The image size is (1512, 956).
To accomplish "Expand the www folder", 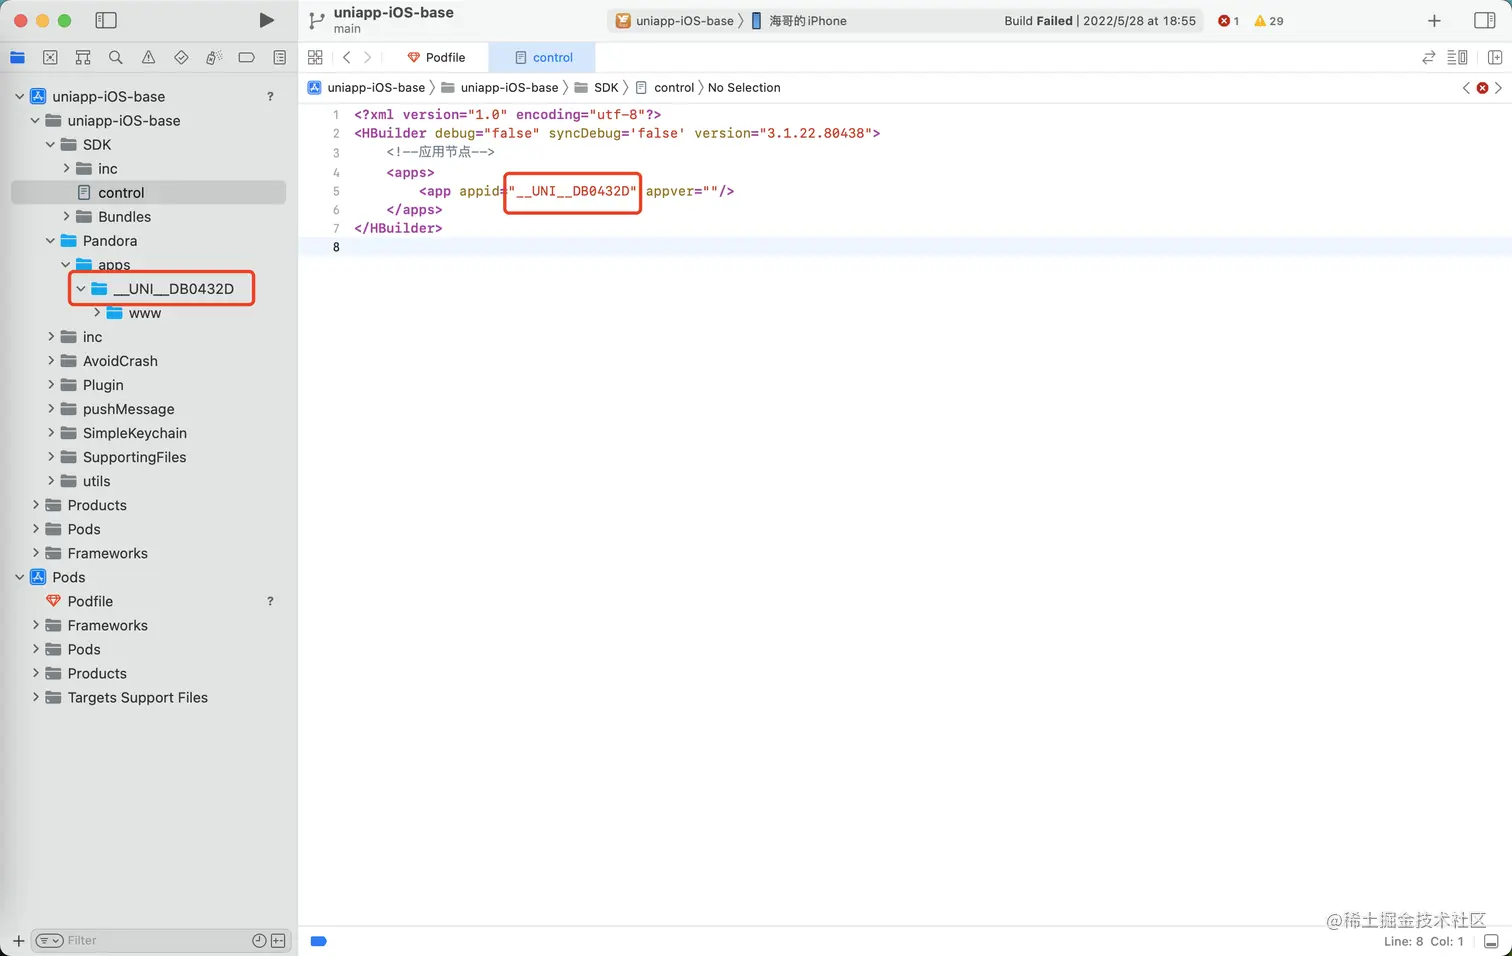I will [97, 312].
